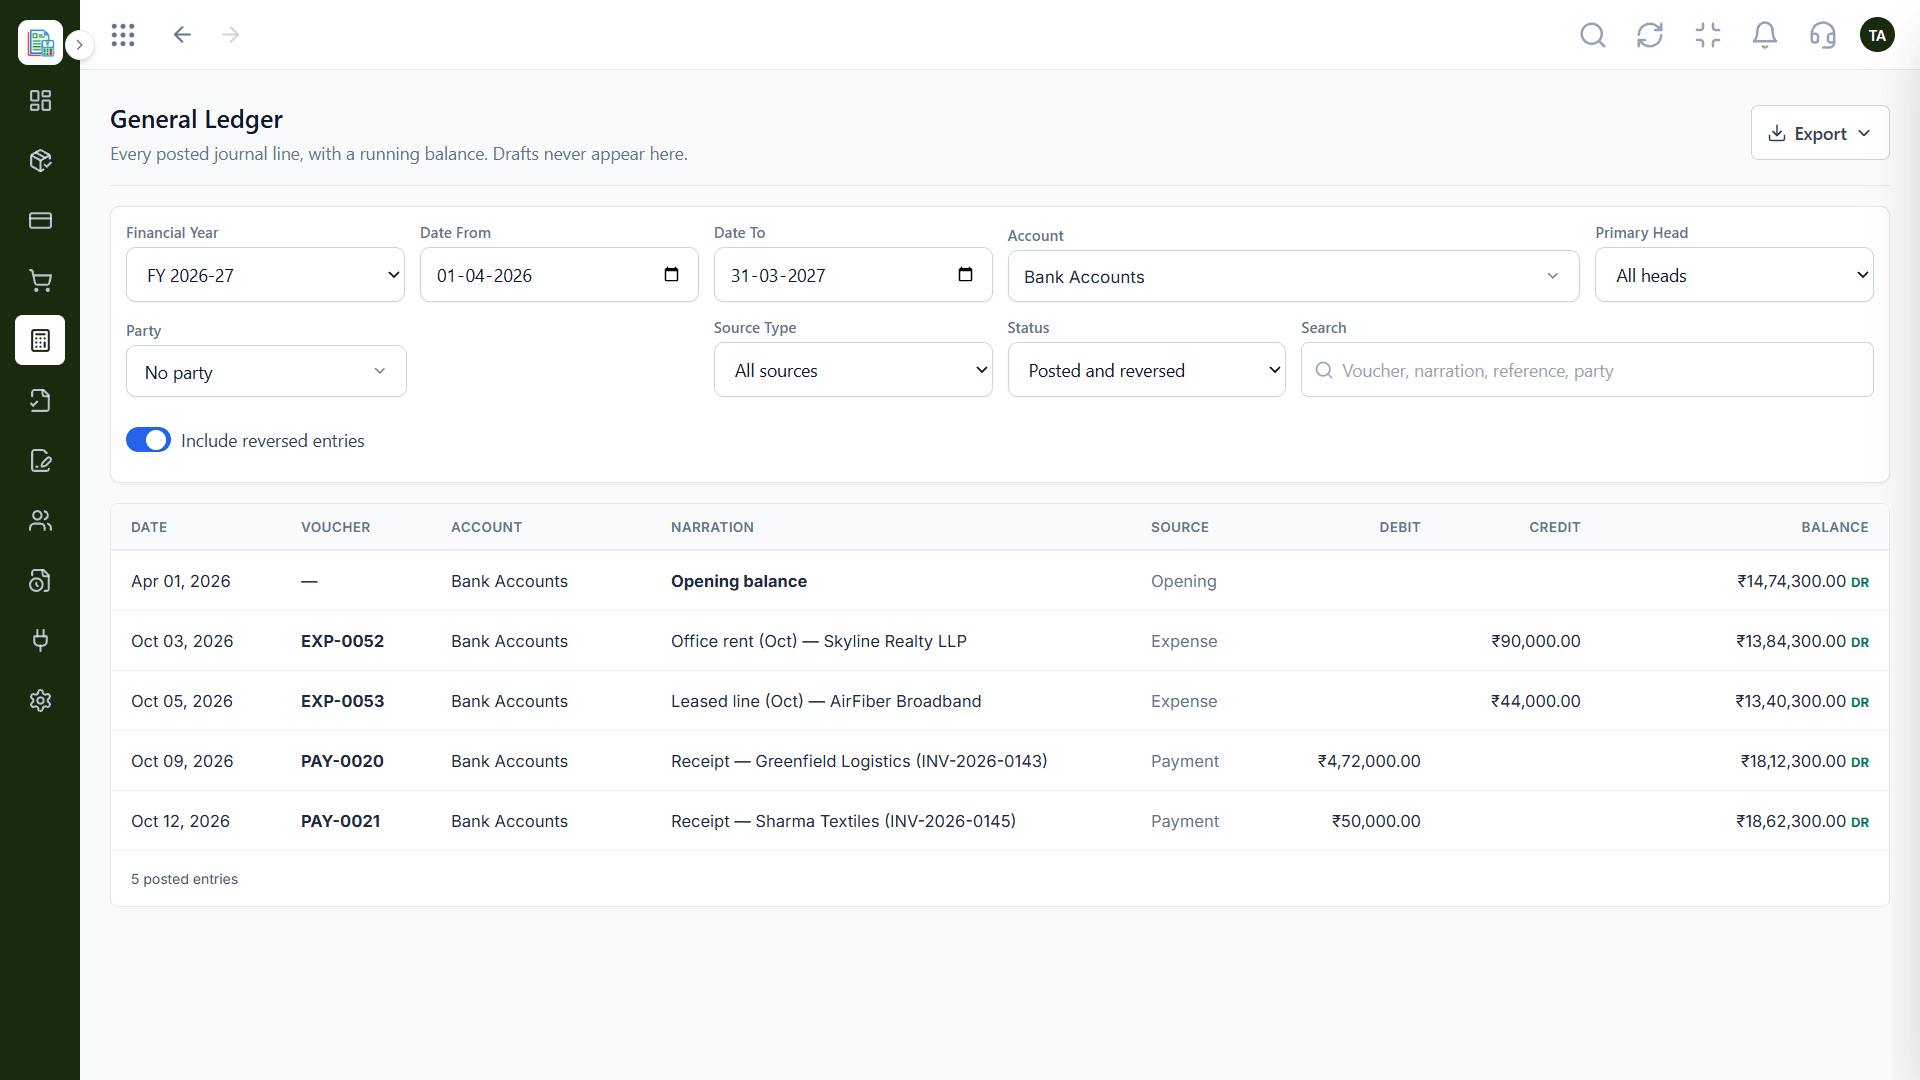Screen dimensions: 1920x1080
Task: Go forward with the right arrow
Action: tap(231, 35)
